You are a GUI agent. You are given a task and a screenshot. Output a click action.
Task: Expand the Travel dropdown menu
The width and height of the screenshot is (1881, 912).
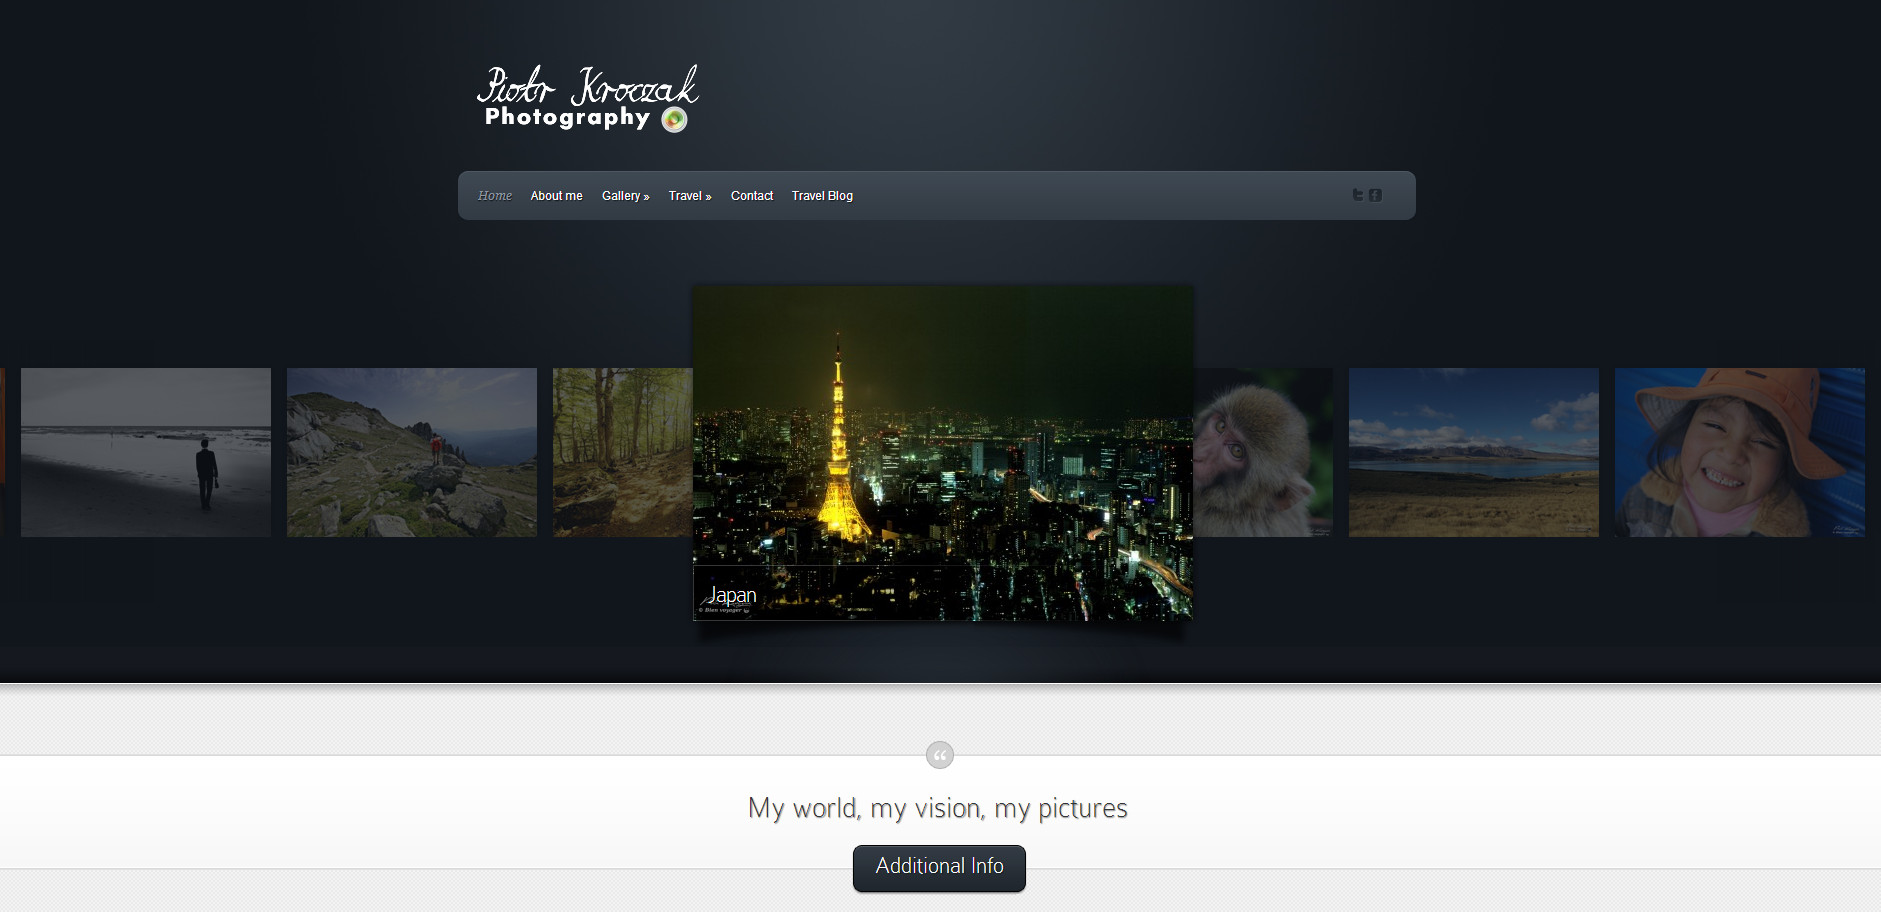click(x=690, y=196)
